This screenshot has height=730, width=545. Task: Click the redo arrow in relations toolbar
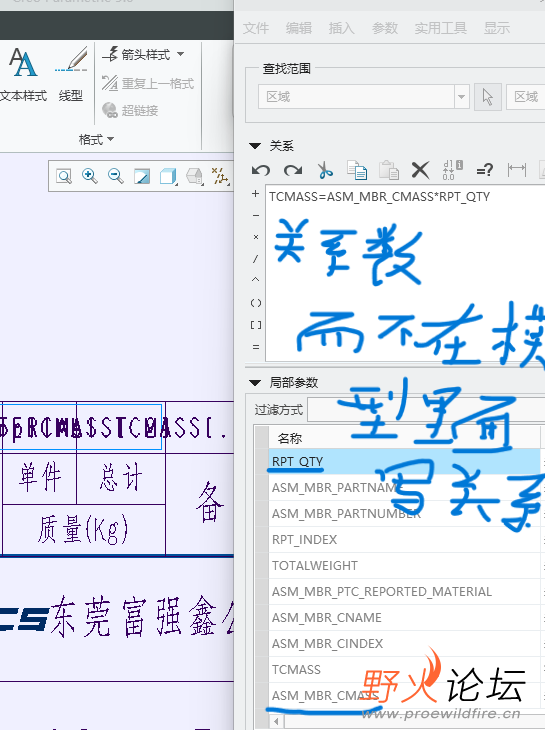(x=293, y=170)
